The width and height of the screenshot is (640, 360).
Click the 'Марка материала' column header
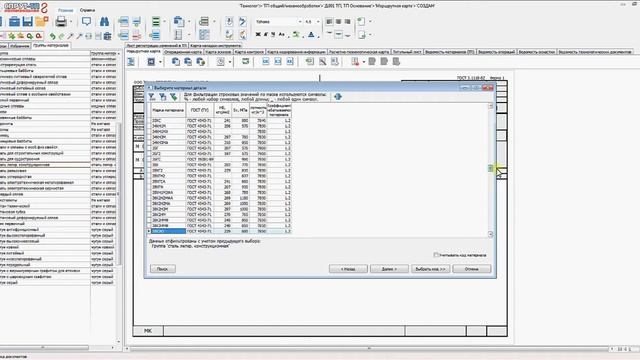tap(168, 110)
